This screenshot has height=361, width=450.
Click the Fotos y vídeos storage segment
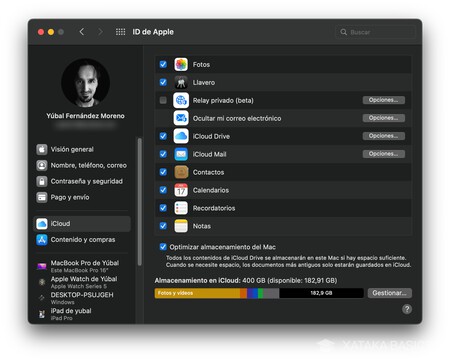click(x=197, y=293)
